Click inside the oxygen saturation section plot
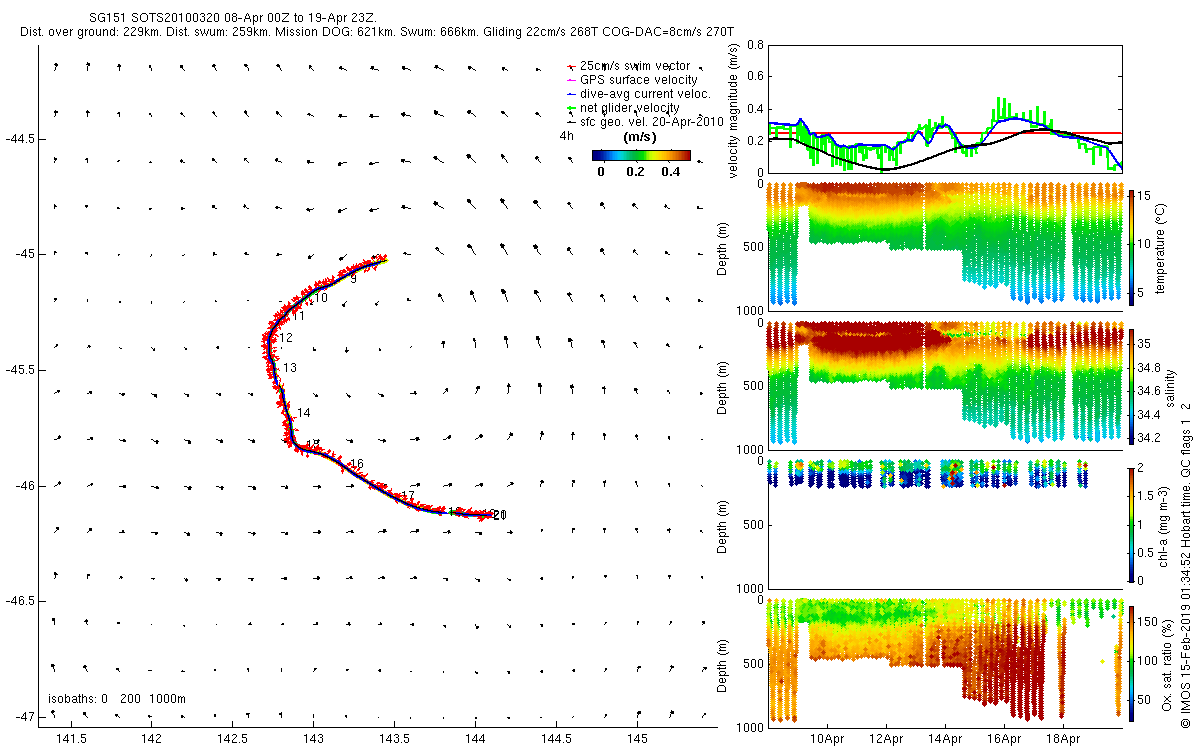The height and width of the screenshot is (750, 1200). 944,662
